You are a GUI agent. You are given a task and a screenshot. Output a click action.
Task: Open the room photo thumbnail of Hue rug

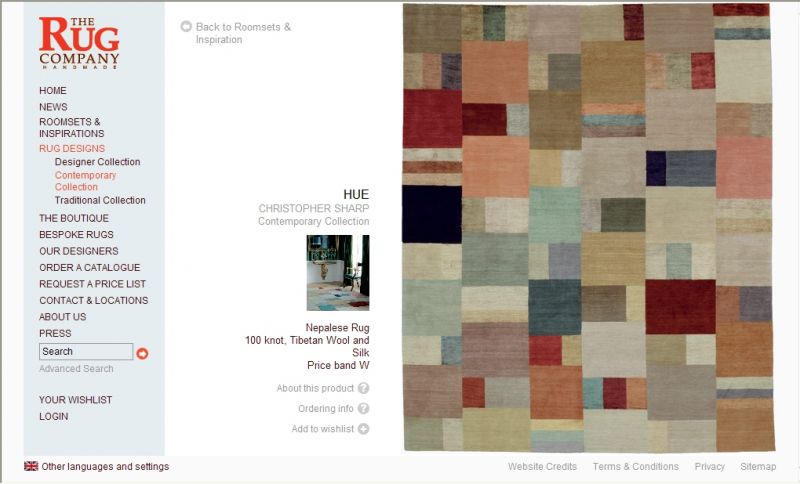[338, 272]
